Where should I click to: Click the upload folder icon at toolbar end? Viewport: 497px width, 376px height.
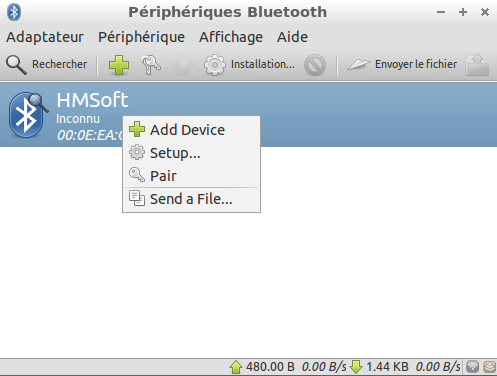[477, 65]
